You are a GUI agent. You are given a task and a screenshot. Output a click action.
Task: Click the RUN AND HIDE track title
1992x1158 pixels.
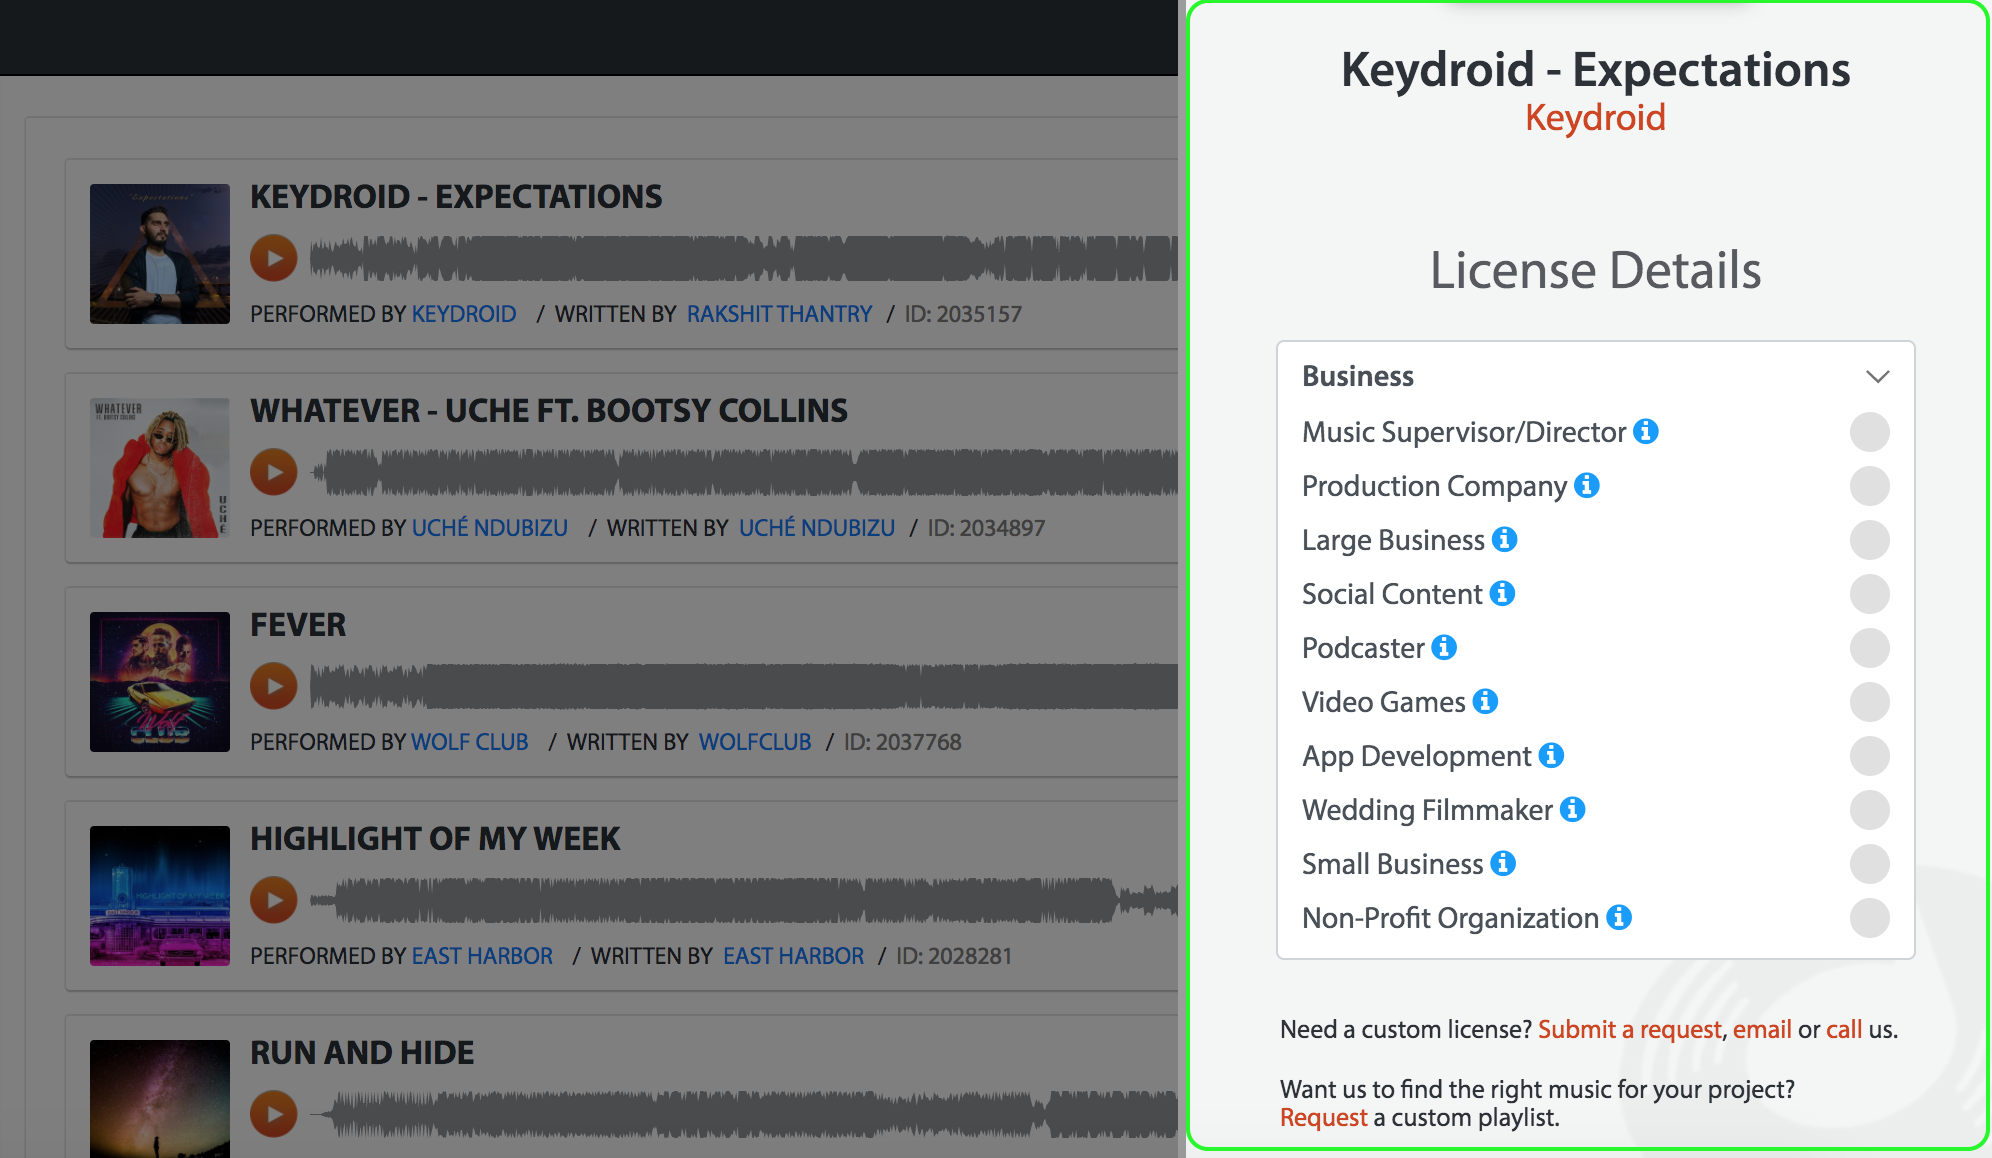(362, 1053)
